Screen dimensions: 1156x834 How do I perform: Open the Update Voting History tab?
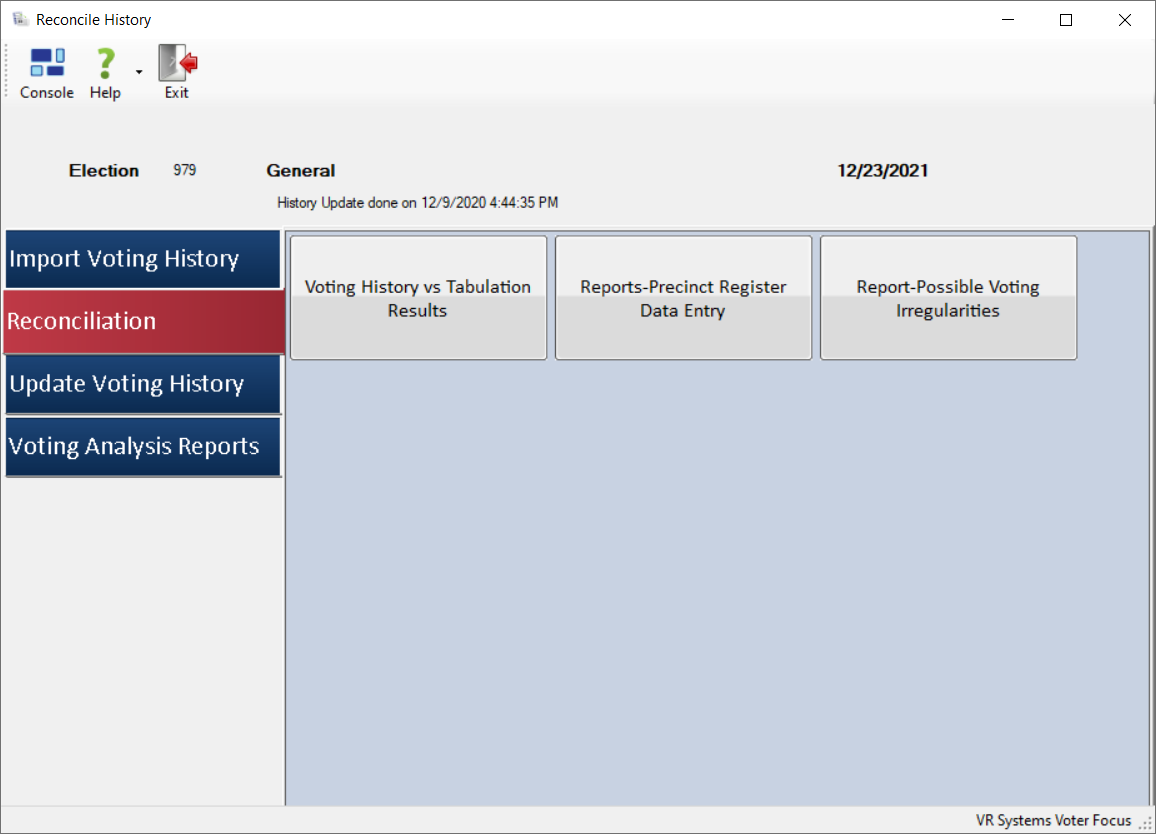coord(143,384)
